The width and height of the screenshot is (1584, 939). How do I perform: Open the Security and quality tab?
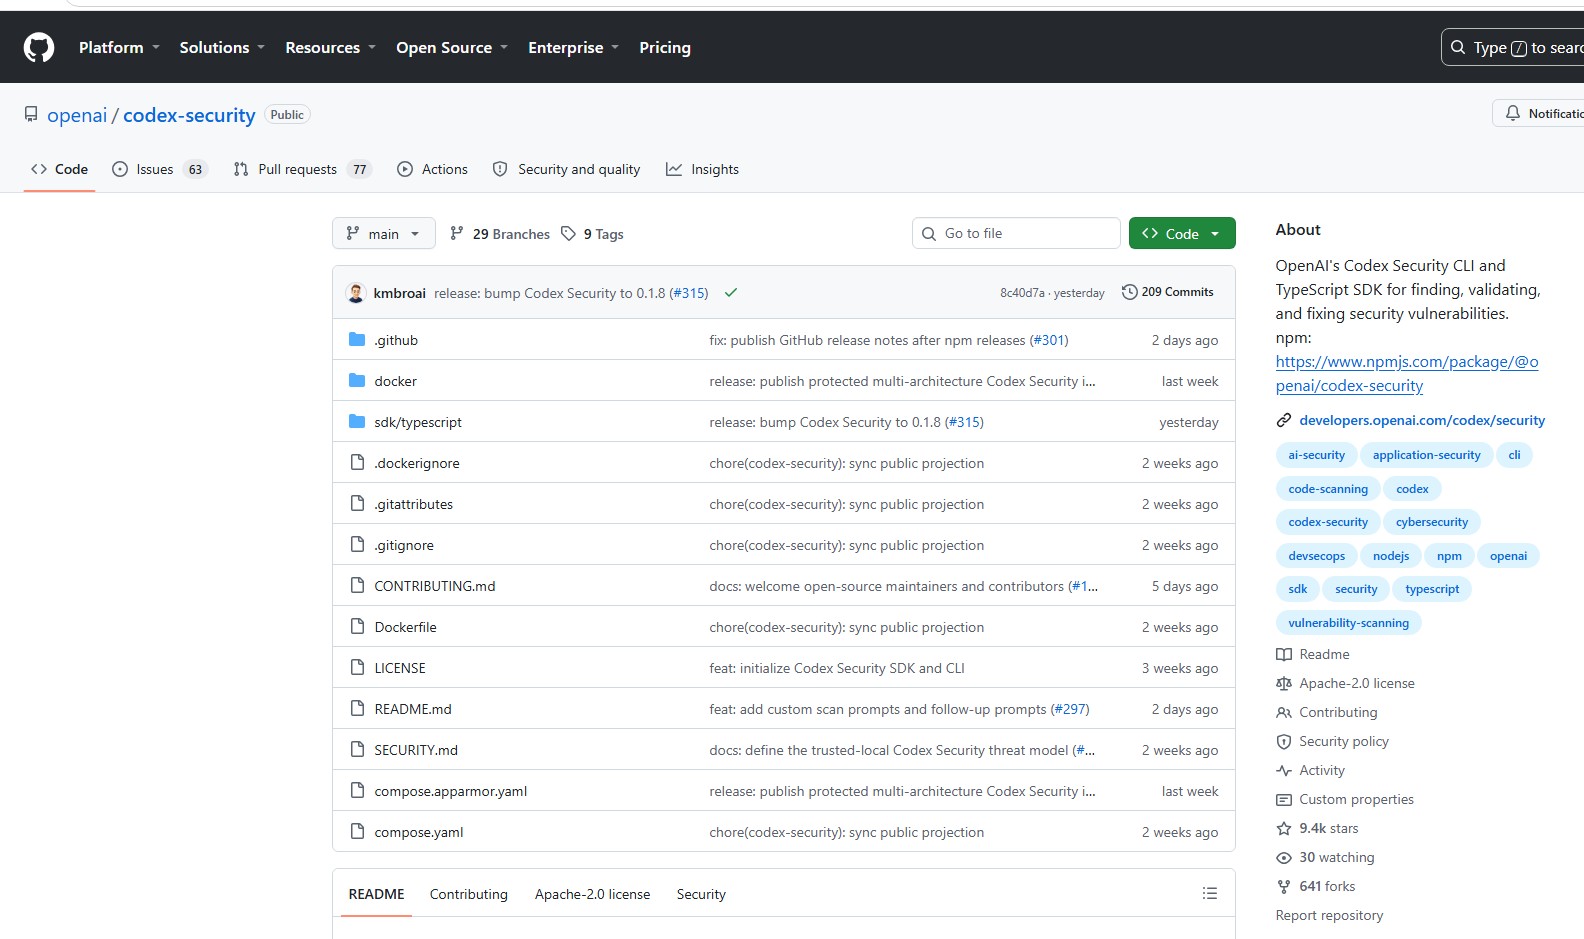[566, 169]
